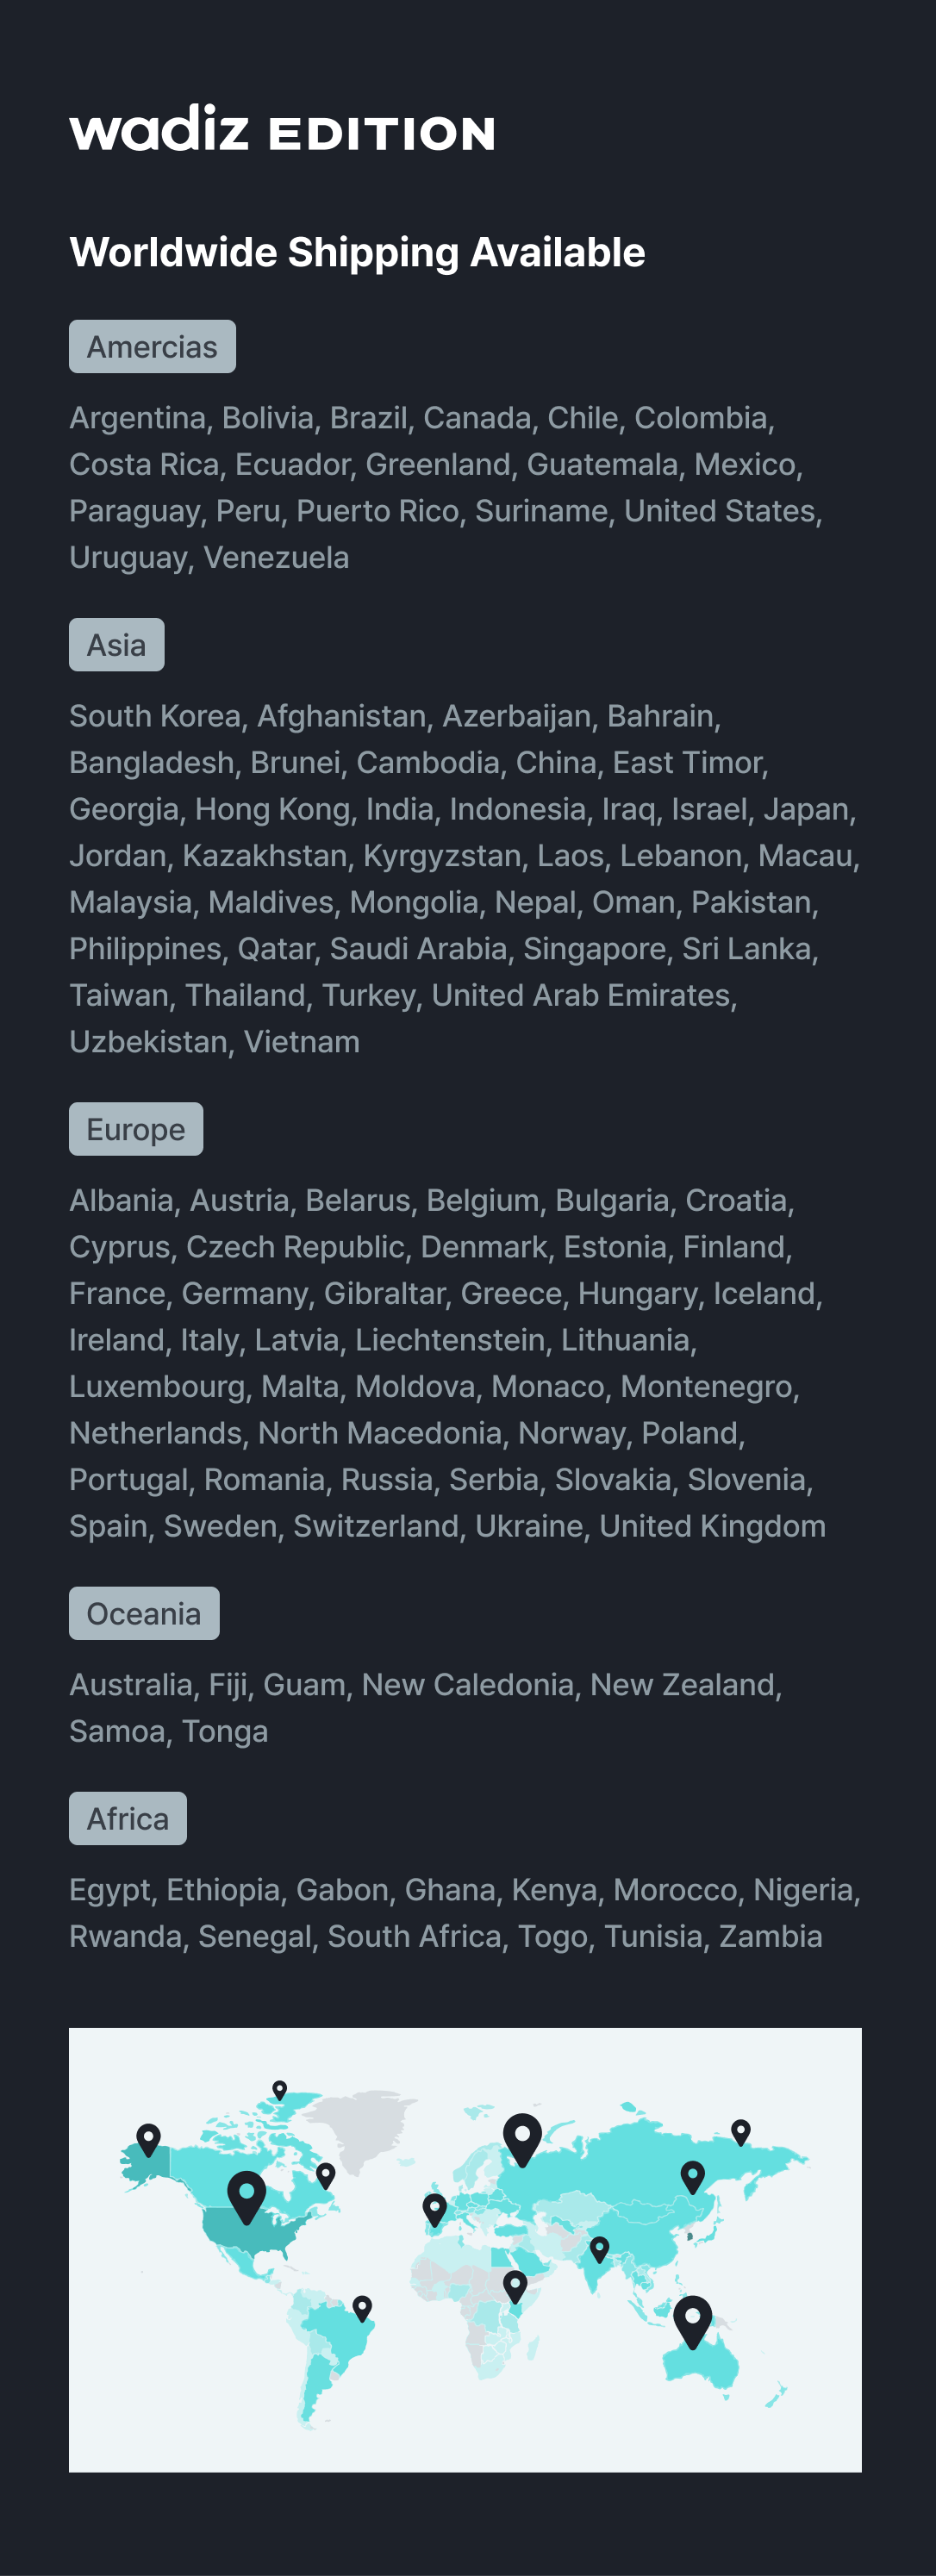Viewport: 936px width, 2576px height.
Task: Select the large pin over Australia
Action: (x=692, y=2320)
